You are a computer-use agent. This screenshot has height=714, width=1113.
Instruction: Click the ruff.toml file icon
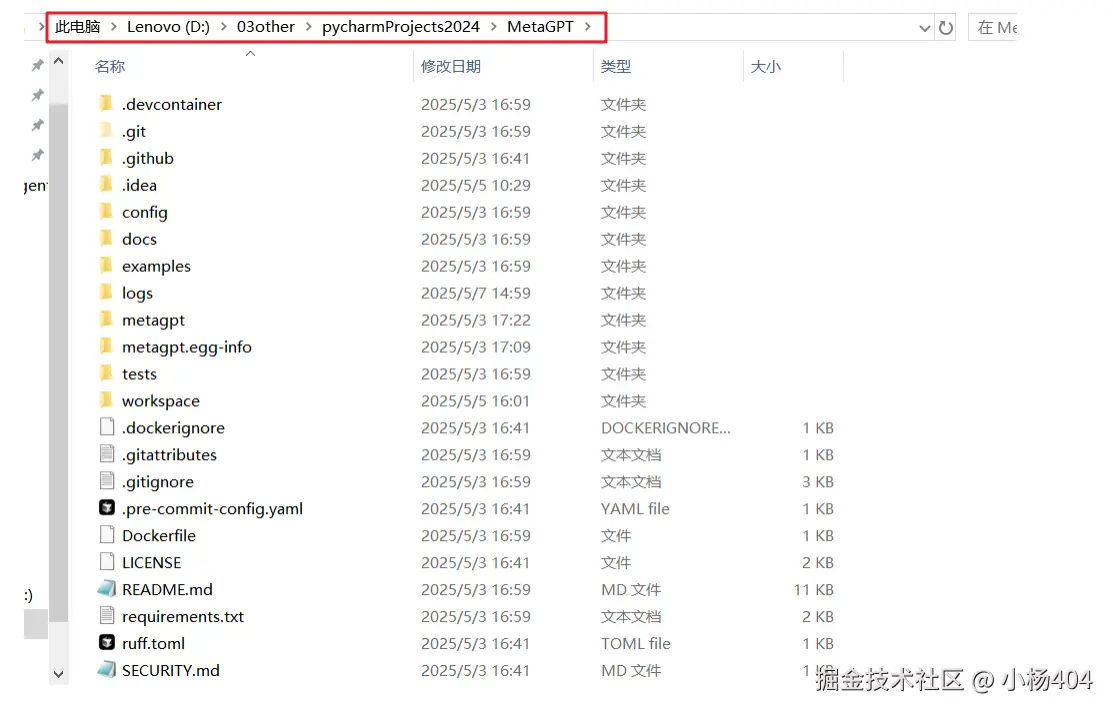pyautogui.click(x=106, y=642)
